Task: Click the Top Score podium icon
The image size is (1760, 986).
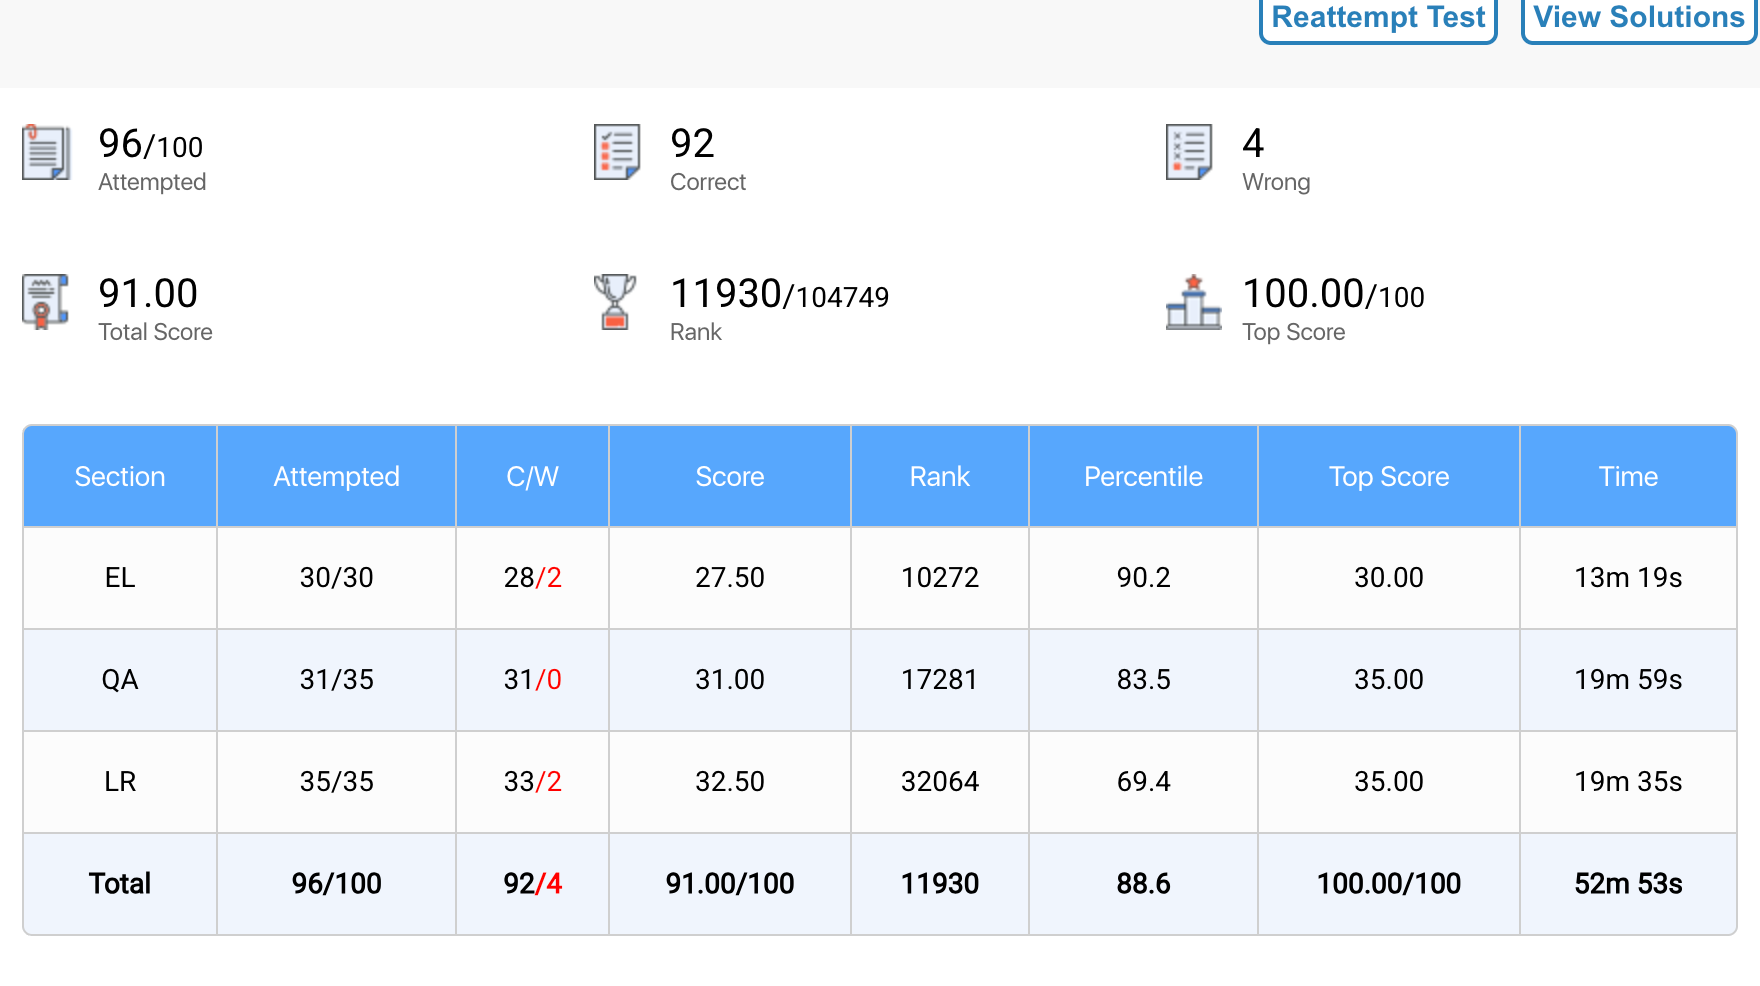Action: pyautogui.click(x=1193, y=302)
